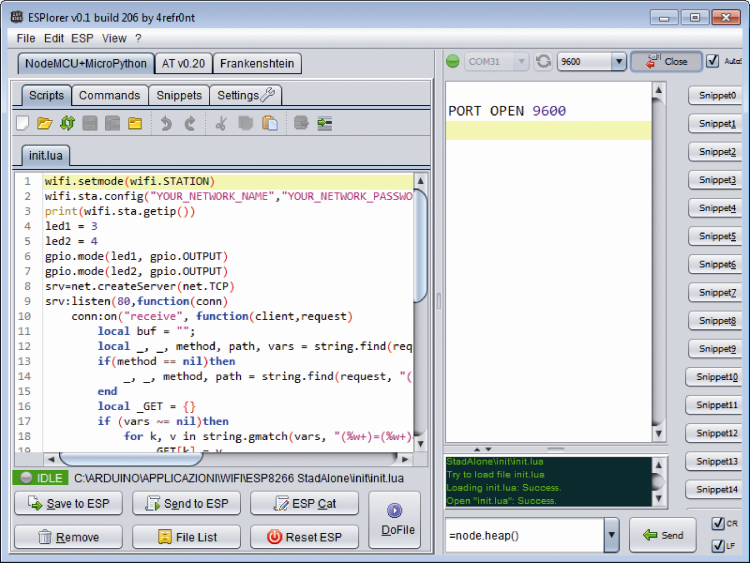The height and width of the screenshot is (563, 750).
Task: Click the Save to ESP button
Action: (x=68, y=503)
